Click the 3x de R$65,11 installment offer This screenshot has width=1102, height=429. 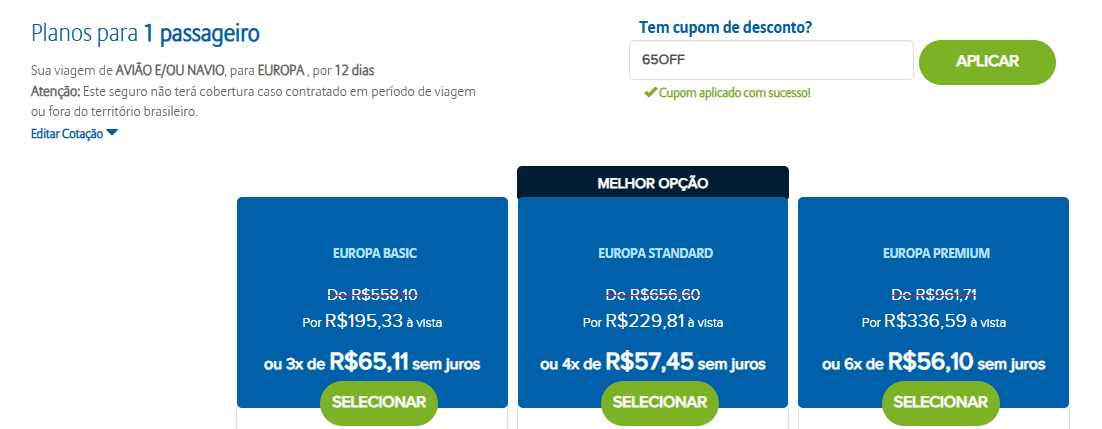pos(372,363)
